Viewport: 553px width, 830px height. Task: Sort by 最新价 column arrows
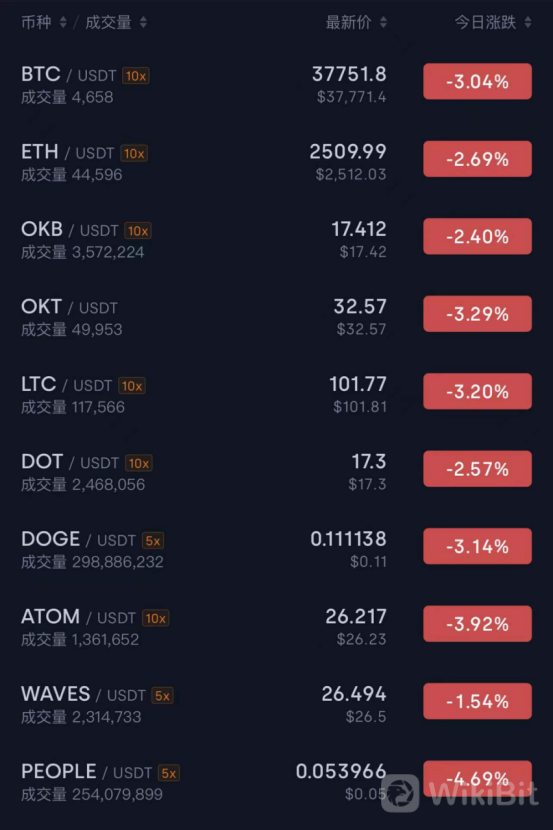coord(384,22)
